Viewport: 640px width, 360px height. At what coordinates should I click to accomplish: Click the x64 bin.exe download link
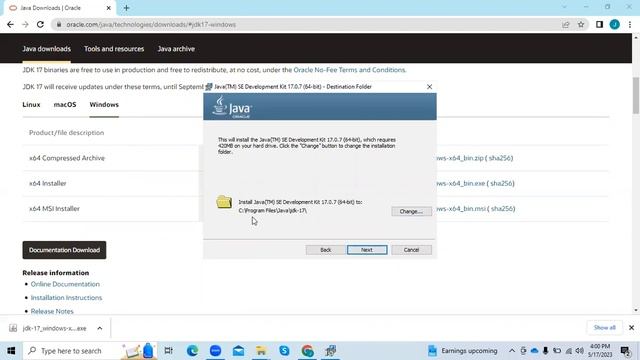click(460, 183)
